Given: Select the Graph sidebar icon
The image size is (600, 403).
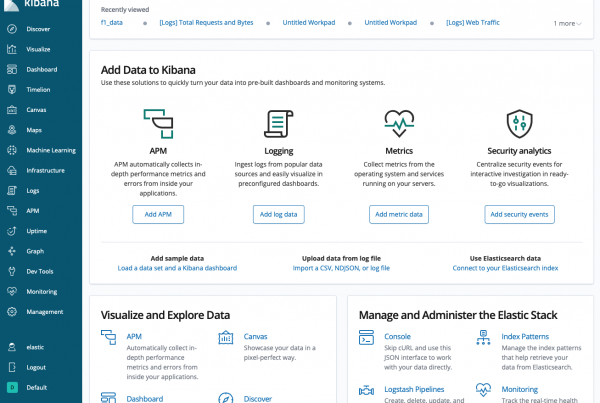Looking at the screenshot, I should 12,251.
